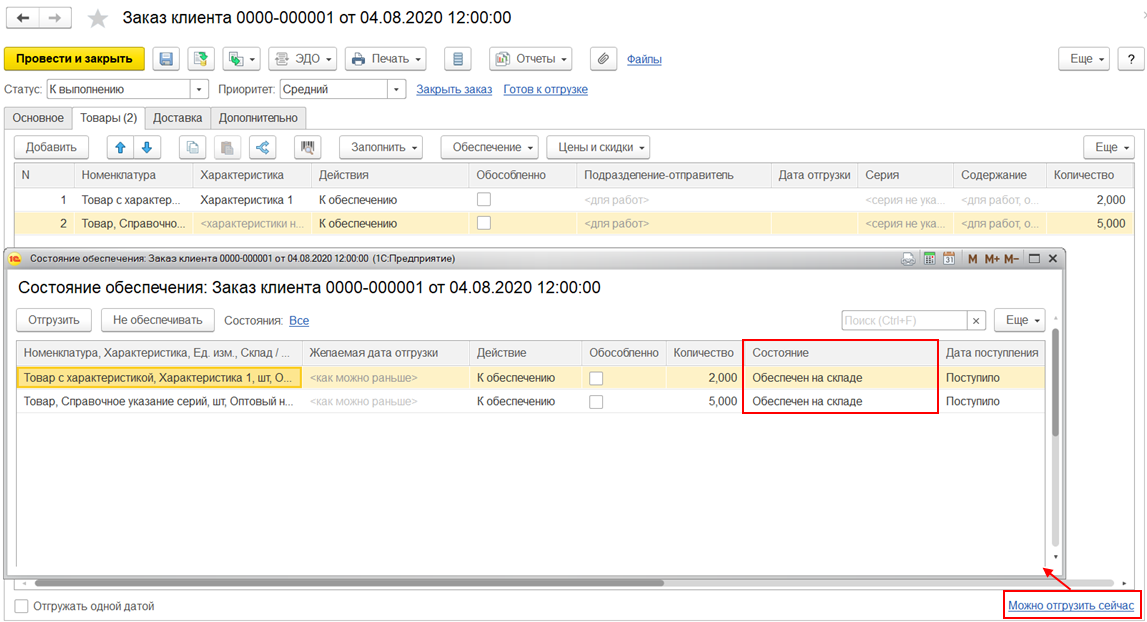The width and height of the screenshot is (1147, 622).
Task: Click the paperclip attachments icon
Action: point(603,59)
